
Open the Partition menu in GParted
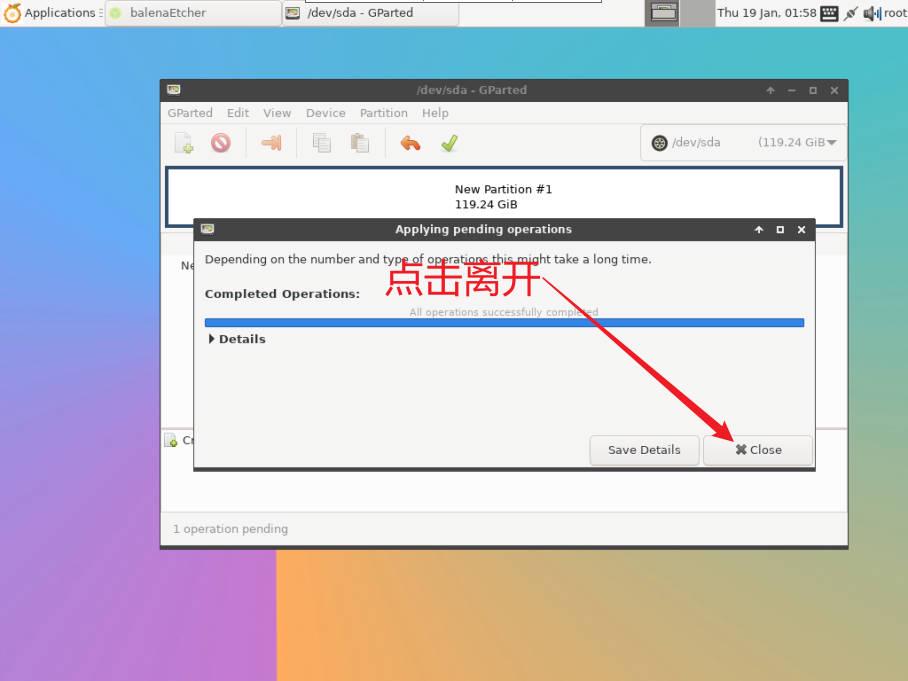click(x=383, y=113)
